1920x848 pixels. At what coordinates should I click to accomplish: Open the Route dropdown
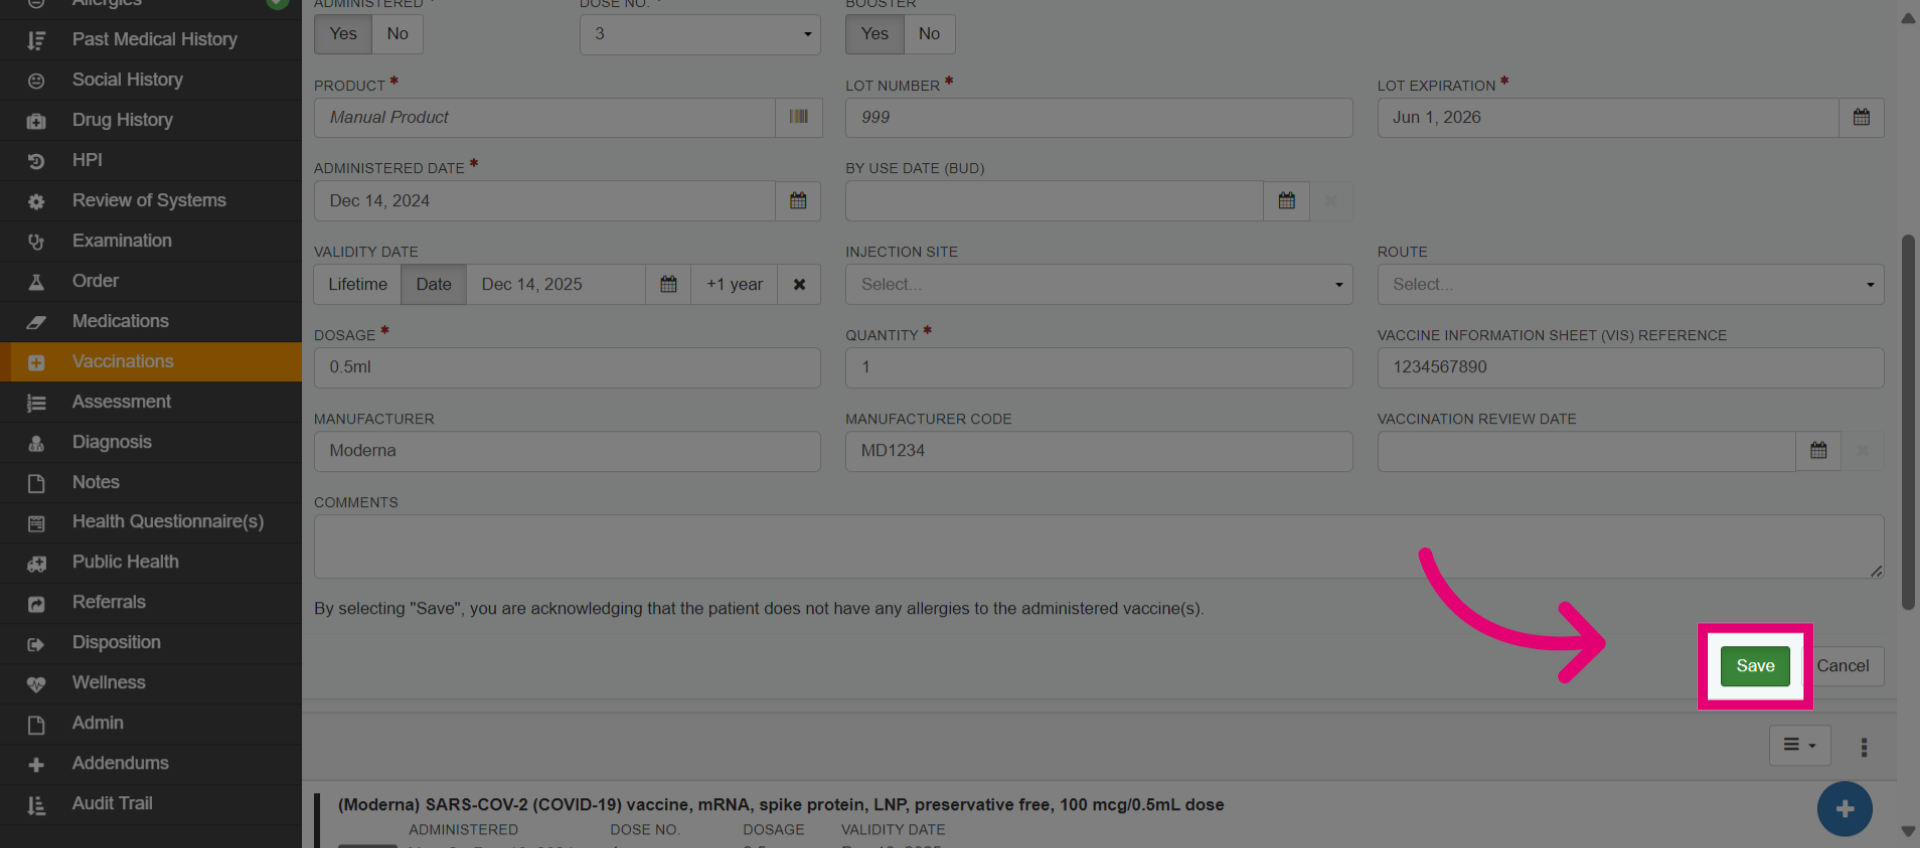click(1630, 284)
